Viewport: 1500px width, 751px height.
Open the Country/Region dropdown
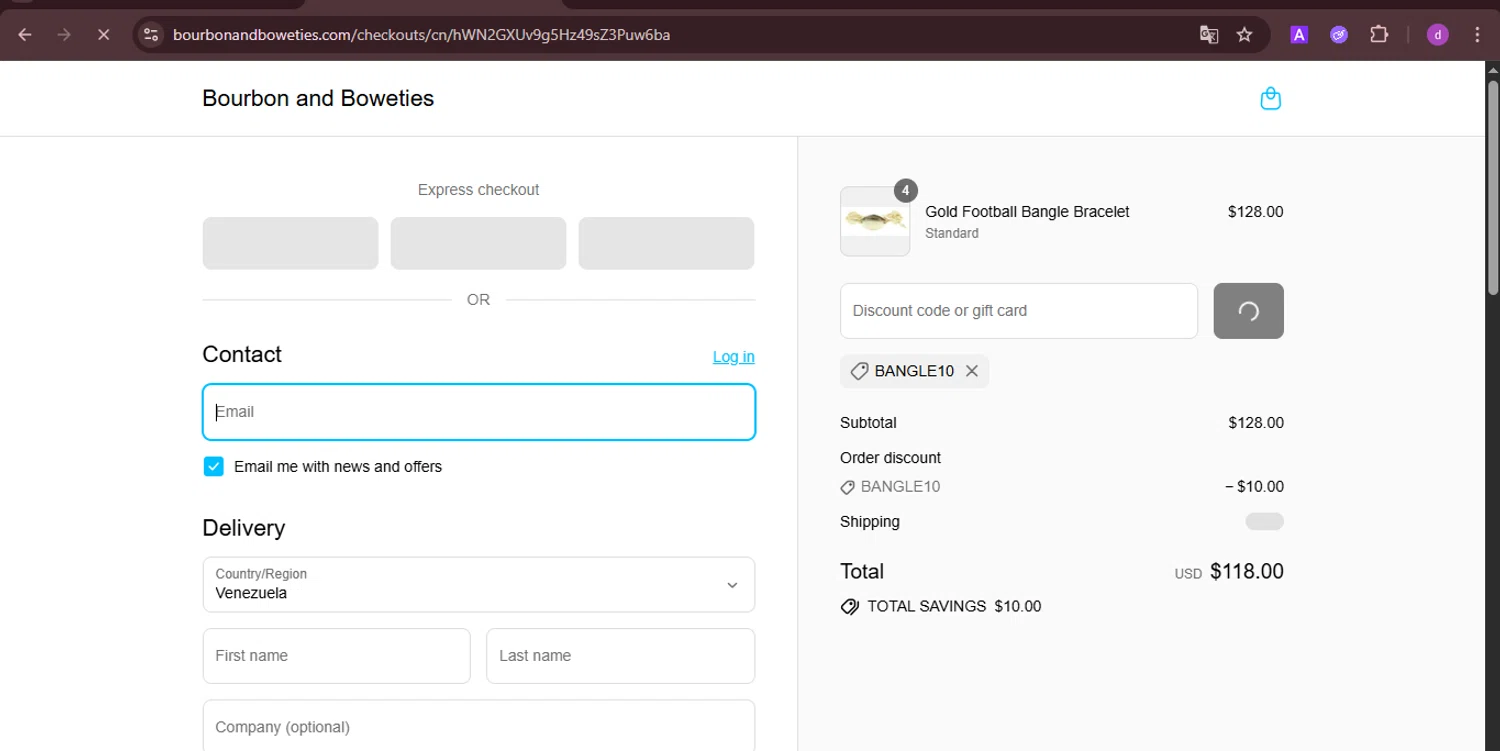point(479,584)
